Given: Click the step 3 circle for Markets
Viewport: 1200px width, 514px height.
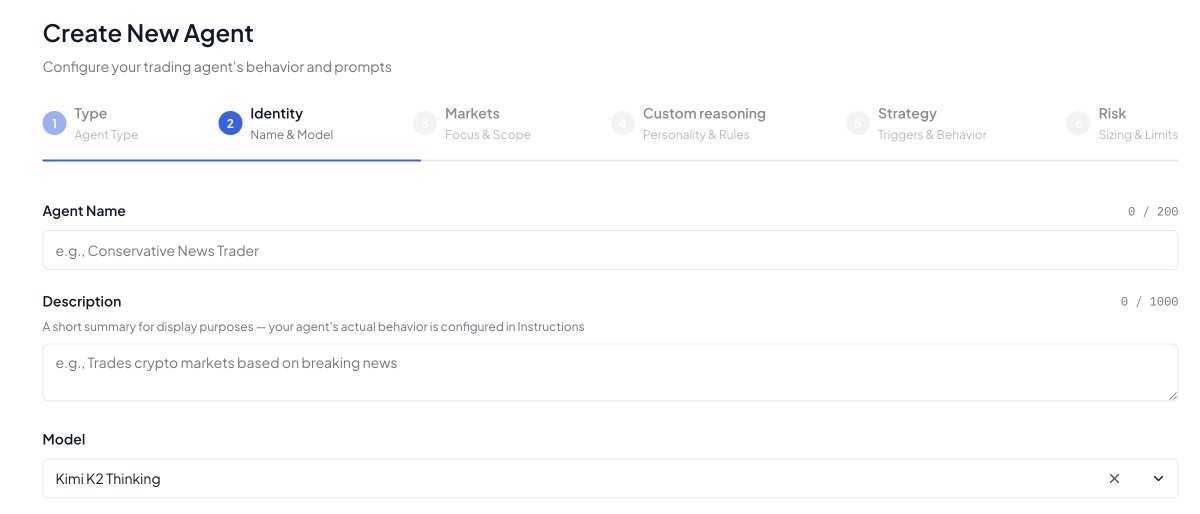Looking at the screenshot, I should 425,124.
